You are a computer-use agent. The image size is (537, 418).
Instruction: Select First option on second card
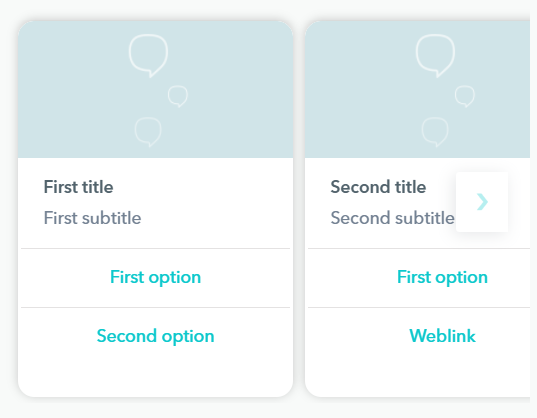pyautogui.click(x=442, y=277)
